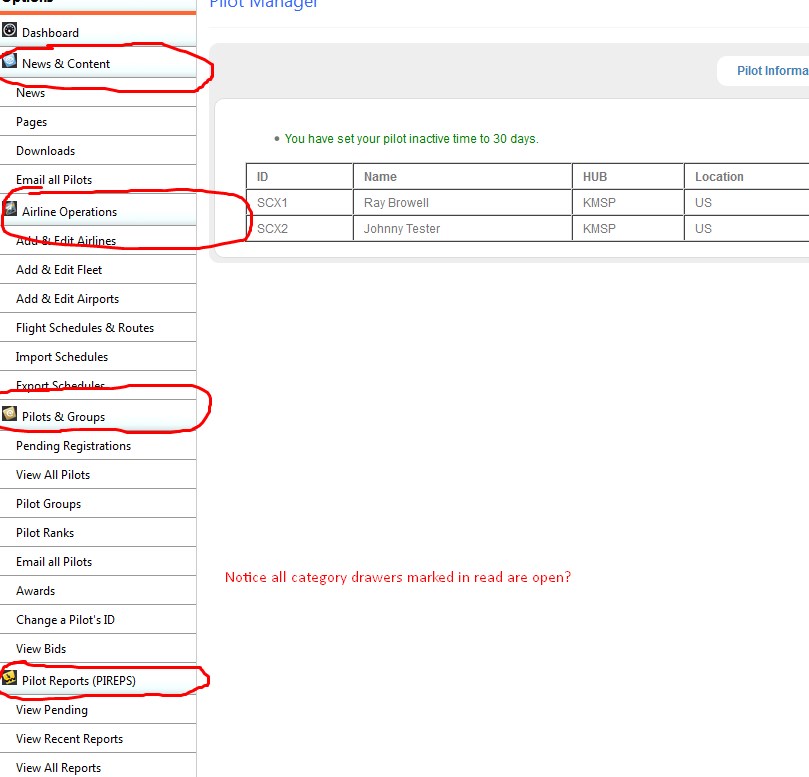The width and height of the screenshot is (809, 777).
Task: Open the Downloads menu item
Action: pos(98,151)
